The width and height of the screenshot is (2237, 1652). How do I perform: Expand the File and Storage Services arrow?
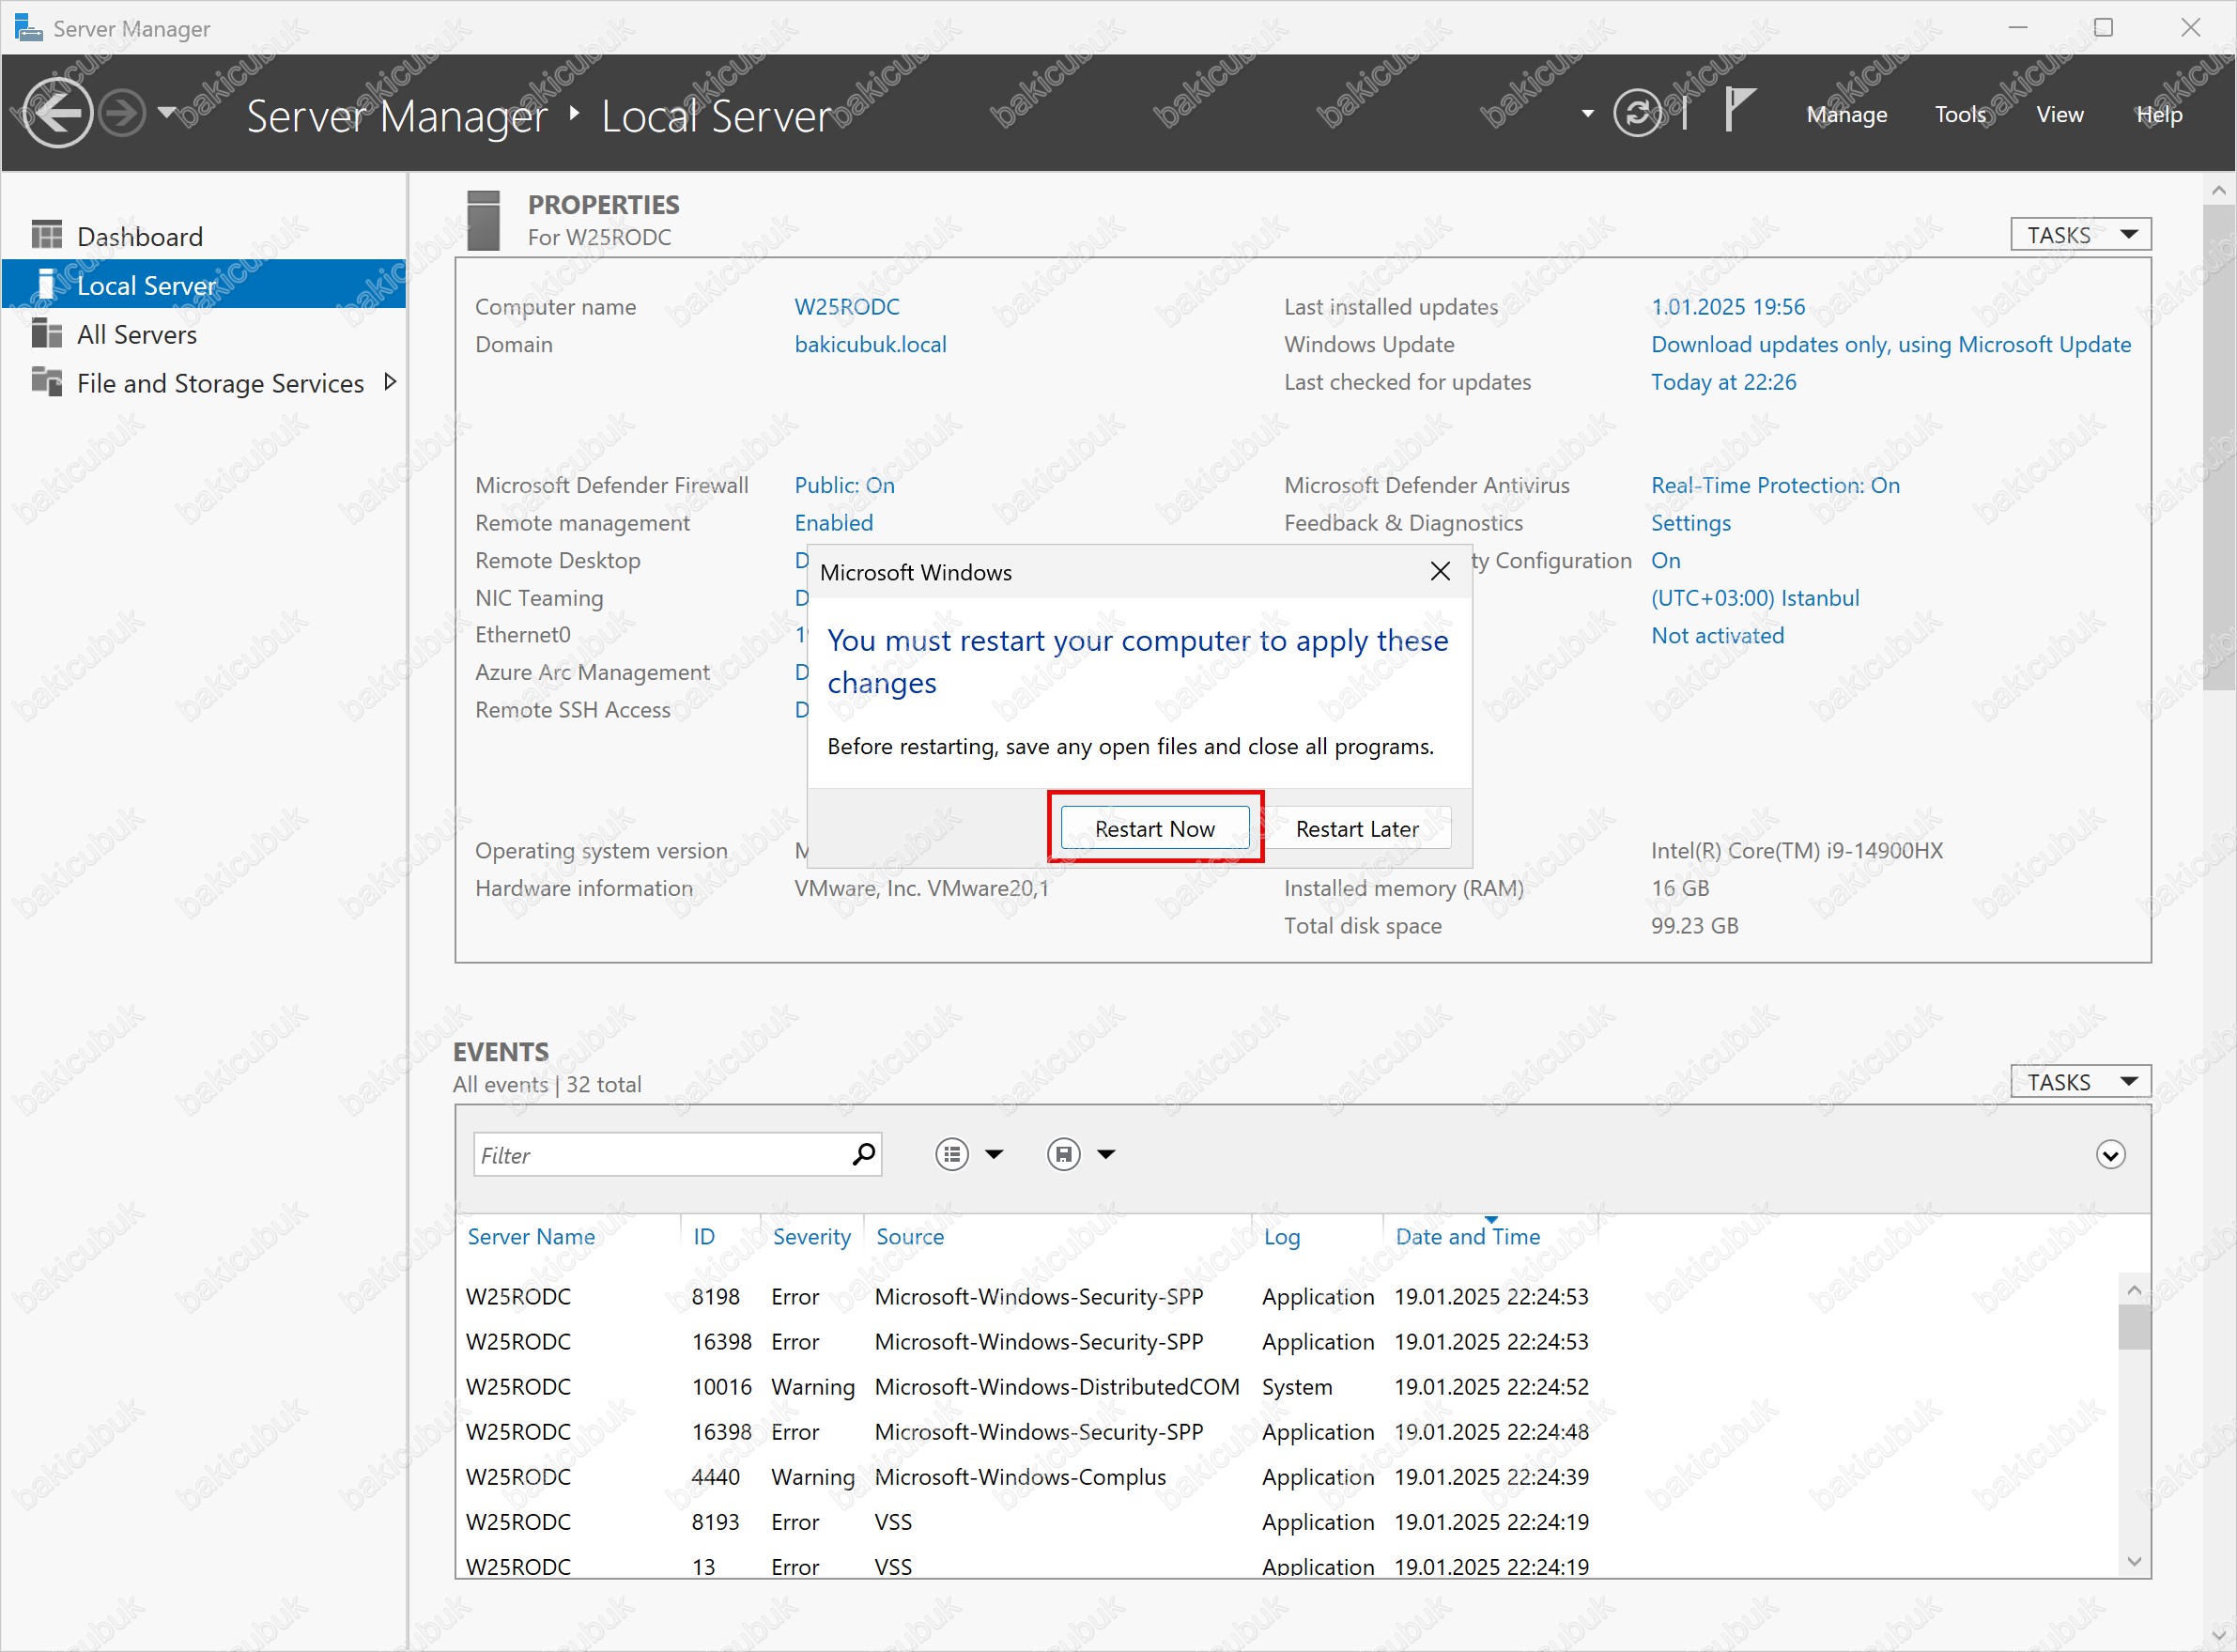pyautogui.click(x=390, y=382)
